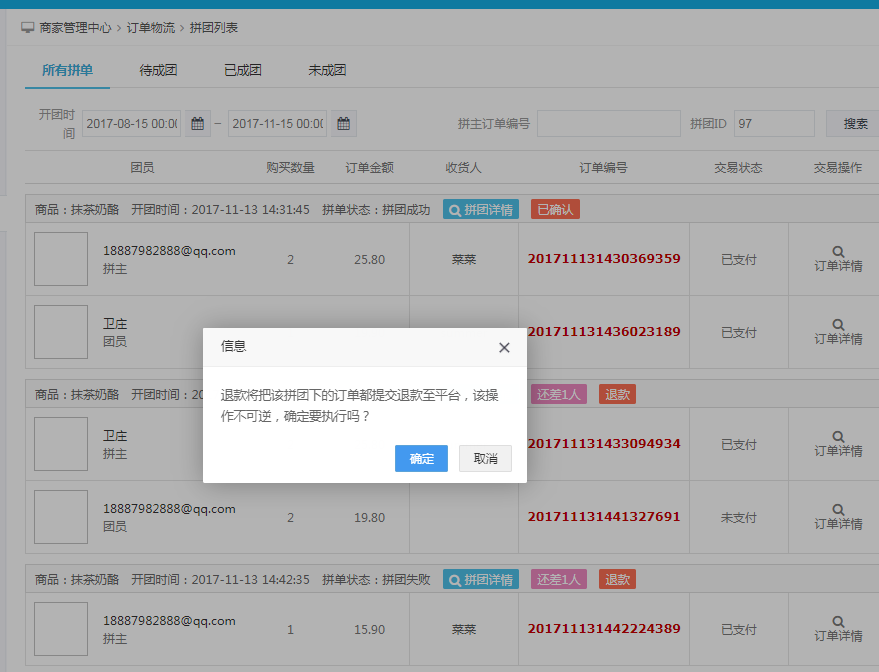Viewport: 879px width, 672px height.
Task: Close the 信息 dialog with the X icon
Action: [x=504, y=347]
